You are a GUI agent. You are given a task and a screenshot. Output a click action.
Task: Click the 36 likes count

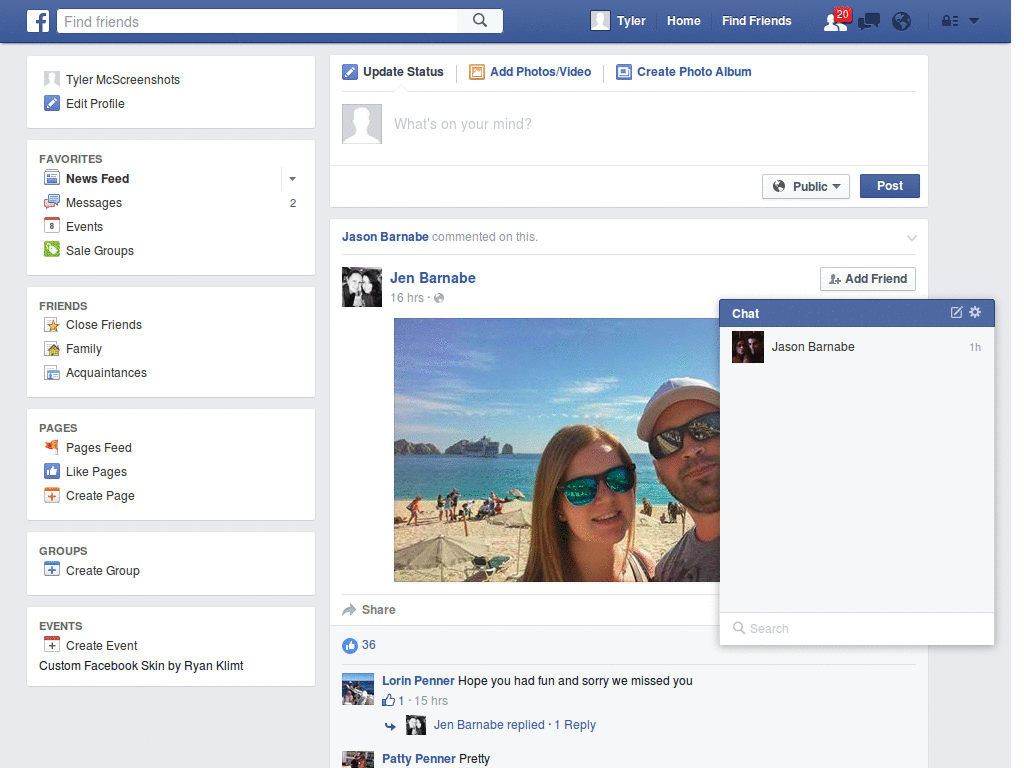[369, 645]
